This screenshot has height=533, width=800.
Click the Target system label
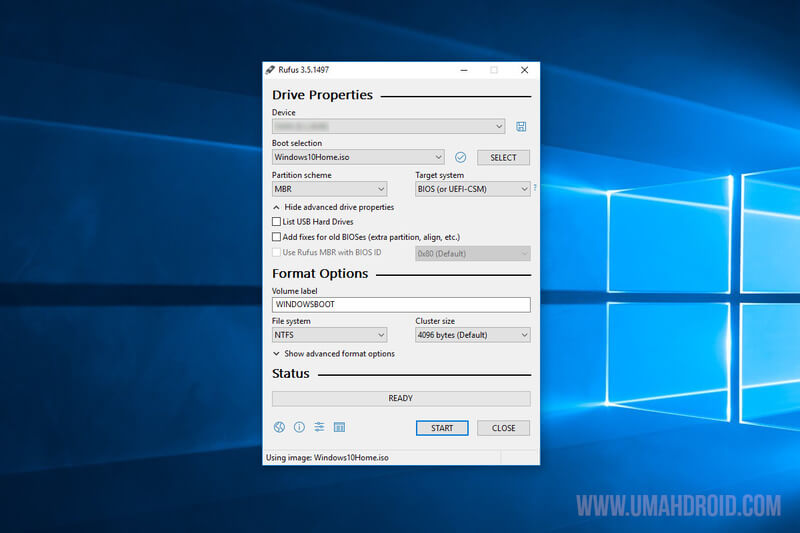[x=439, y=175]
